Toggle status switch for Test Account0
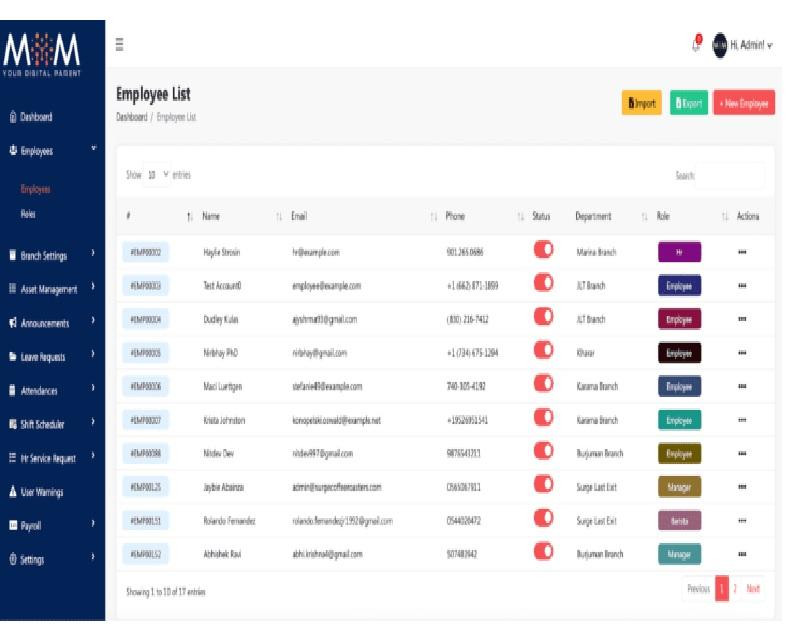The height and width of the screenshot is (632, 808). (x=544, y=285)
